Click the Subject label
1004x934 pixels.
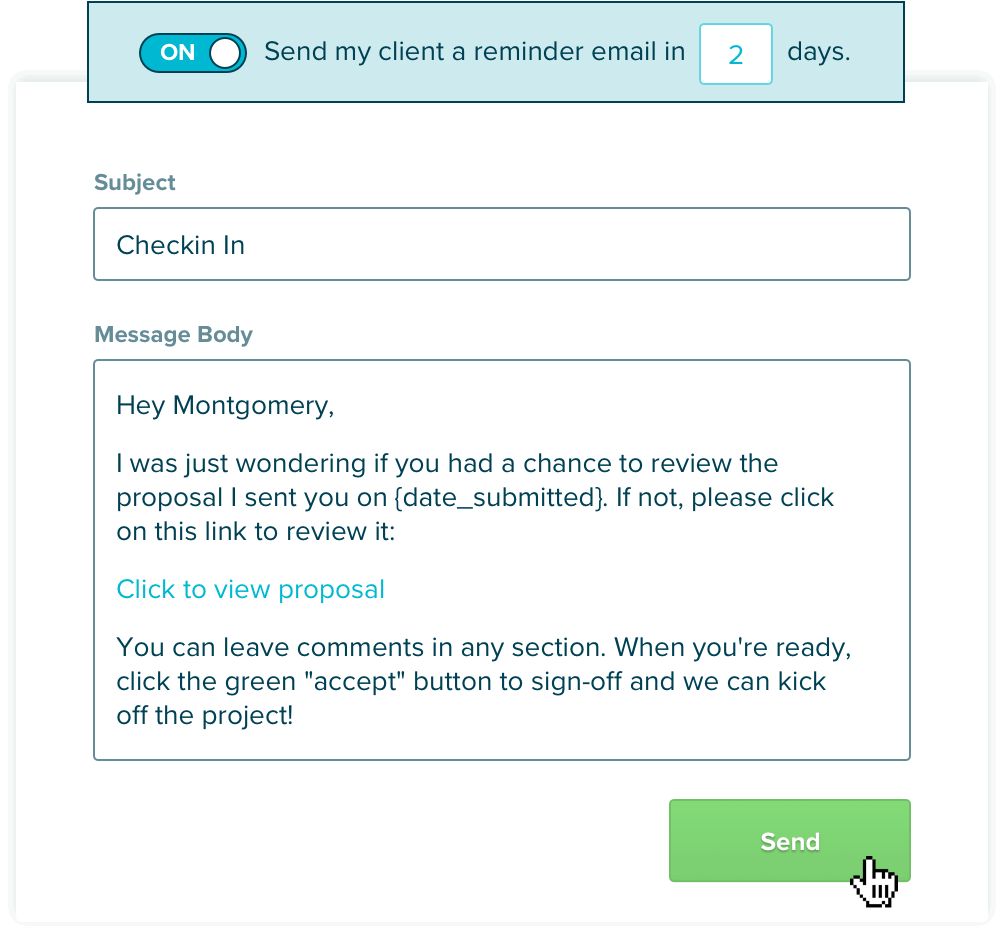pos(134,182)
